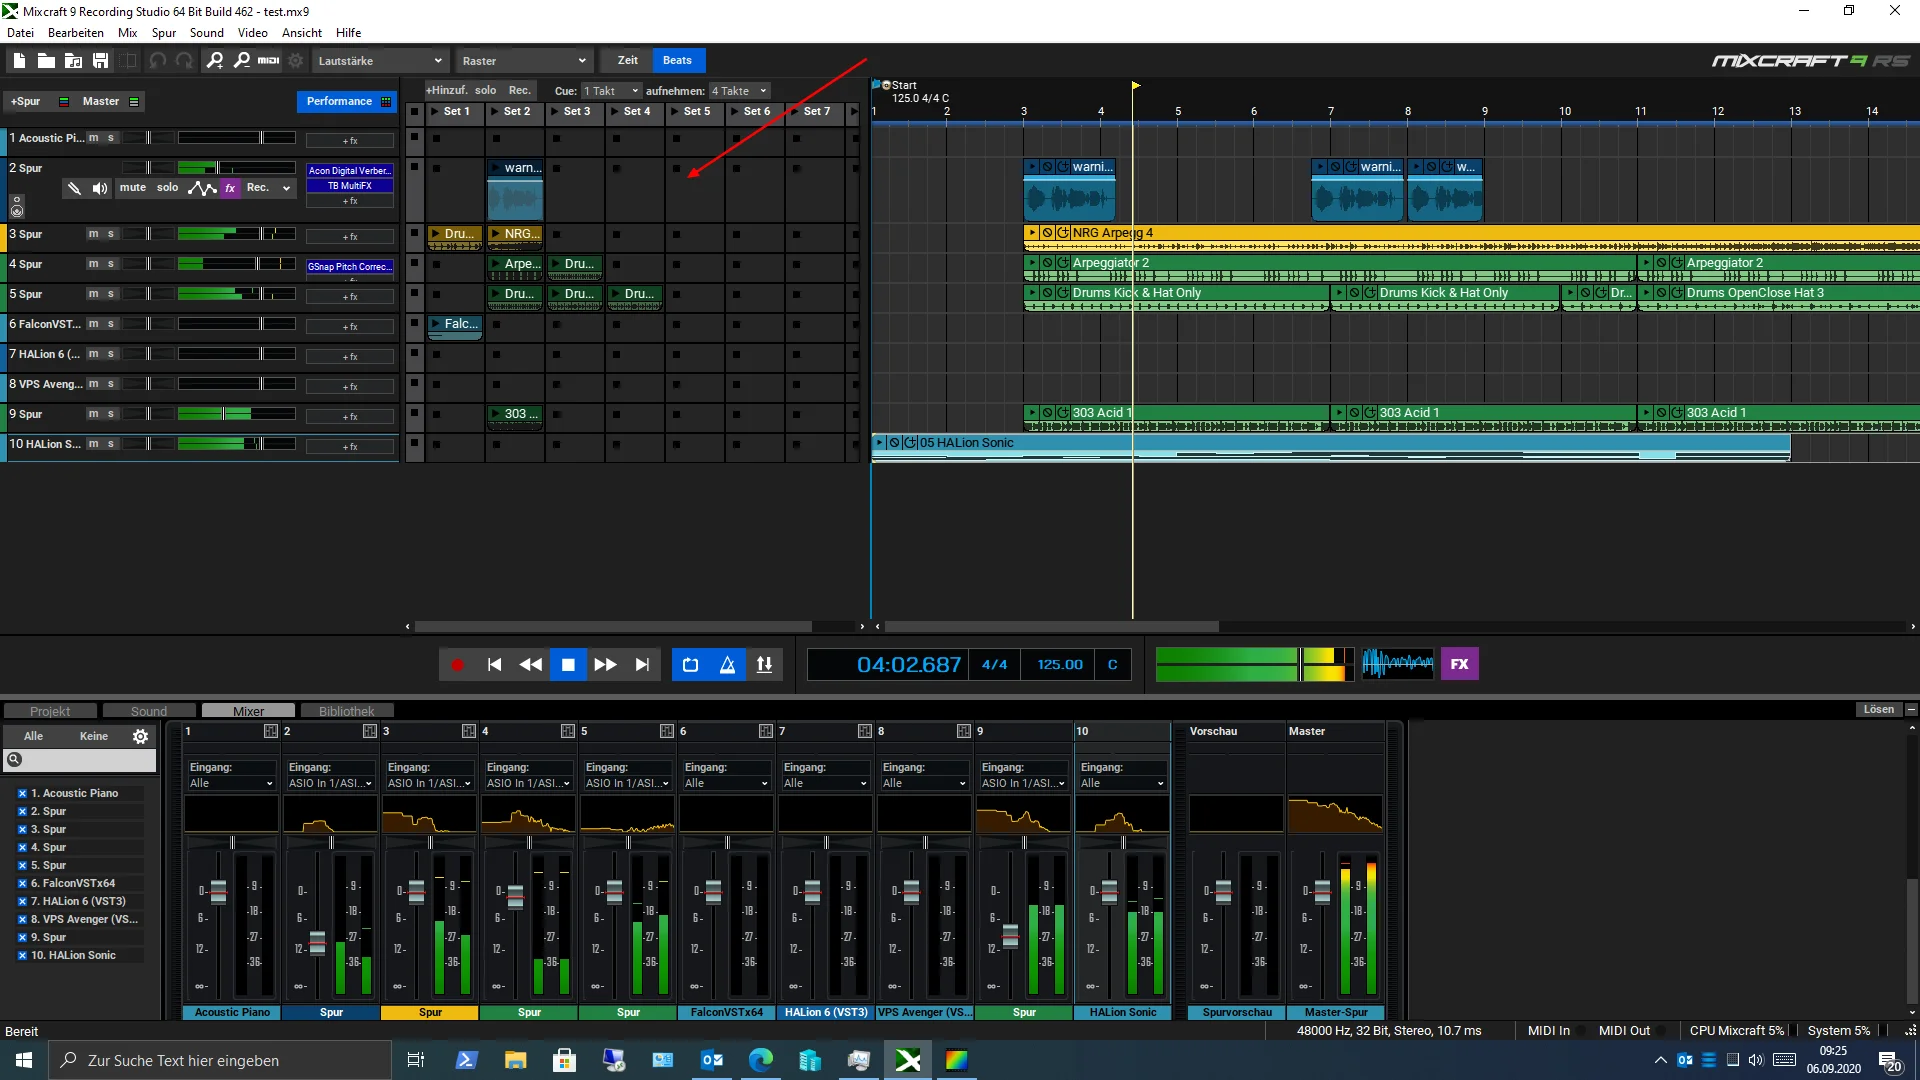Save the project with the floppy icon
Screen dimensions: 1920x1080
coord(100,61)
